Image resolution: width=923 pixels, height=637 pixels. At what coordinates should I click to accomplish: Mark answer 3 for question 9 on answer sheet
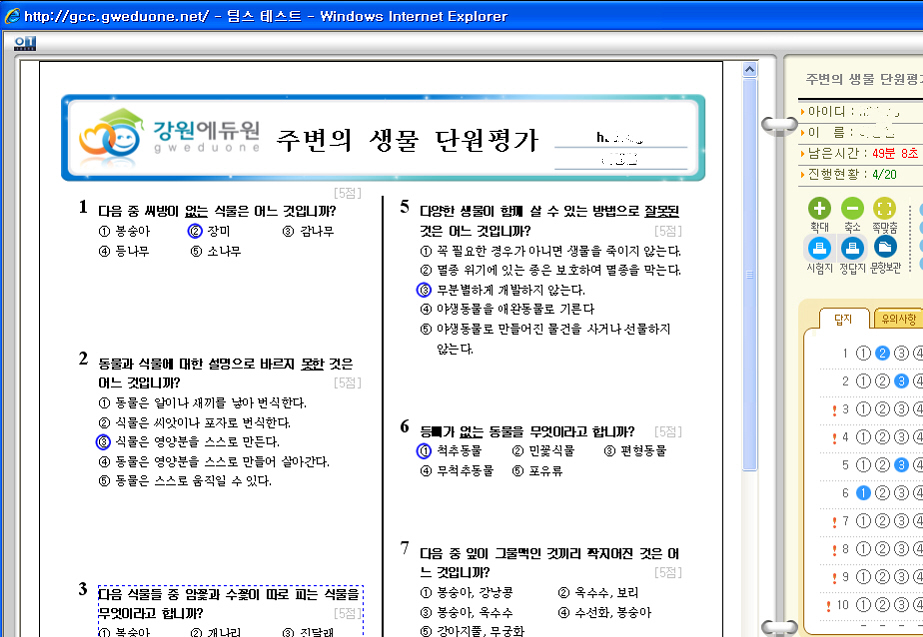[901, 577]
